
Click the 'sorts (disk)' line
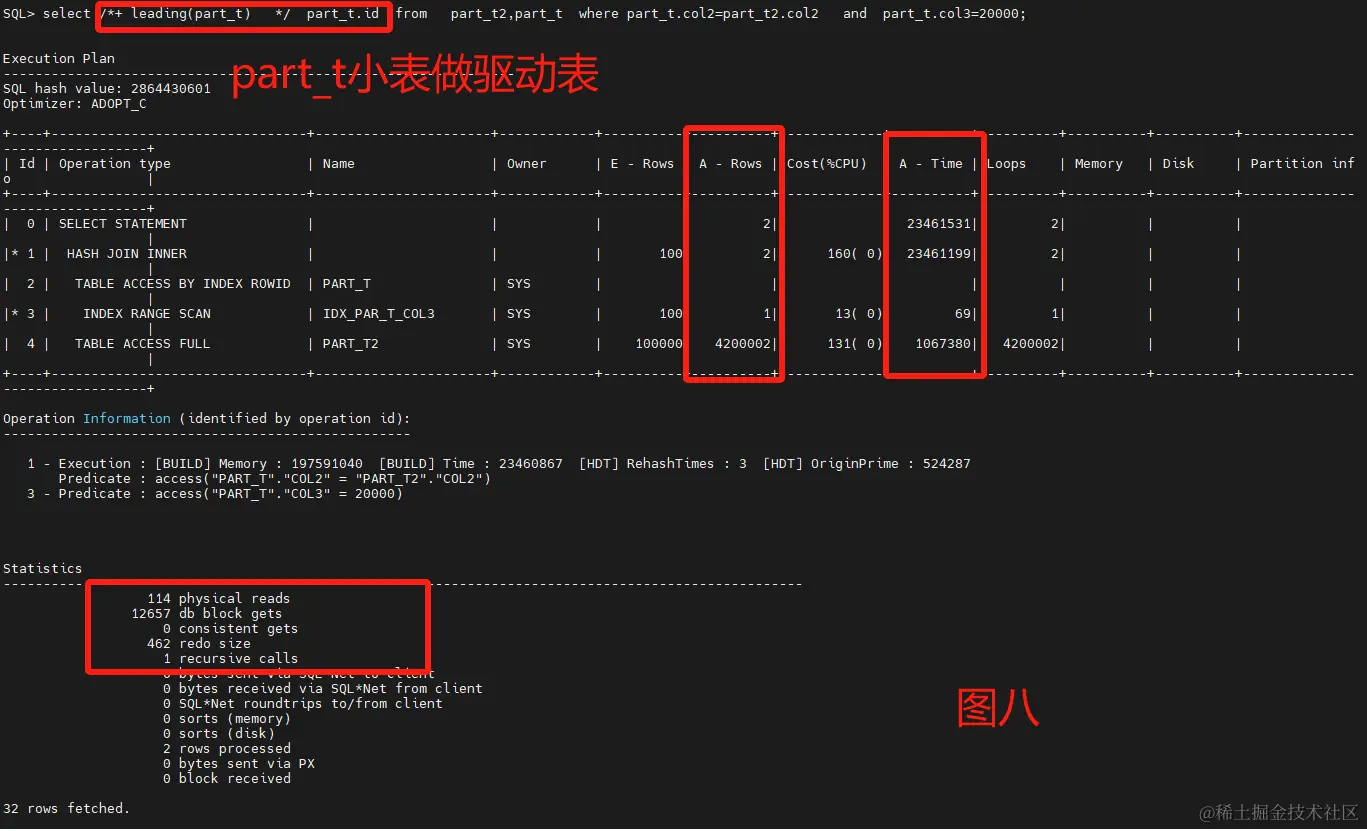click(219, 734)
